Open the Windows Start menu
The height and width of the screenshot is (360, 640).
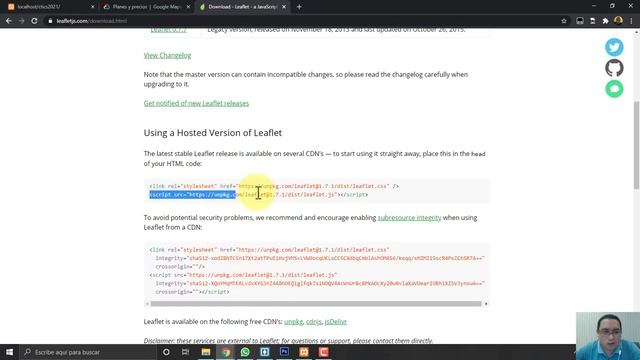point(9,352)
